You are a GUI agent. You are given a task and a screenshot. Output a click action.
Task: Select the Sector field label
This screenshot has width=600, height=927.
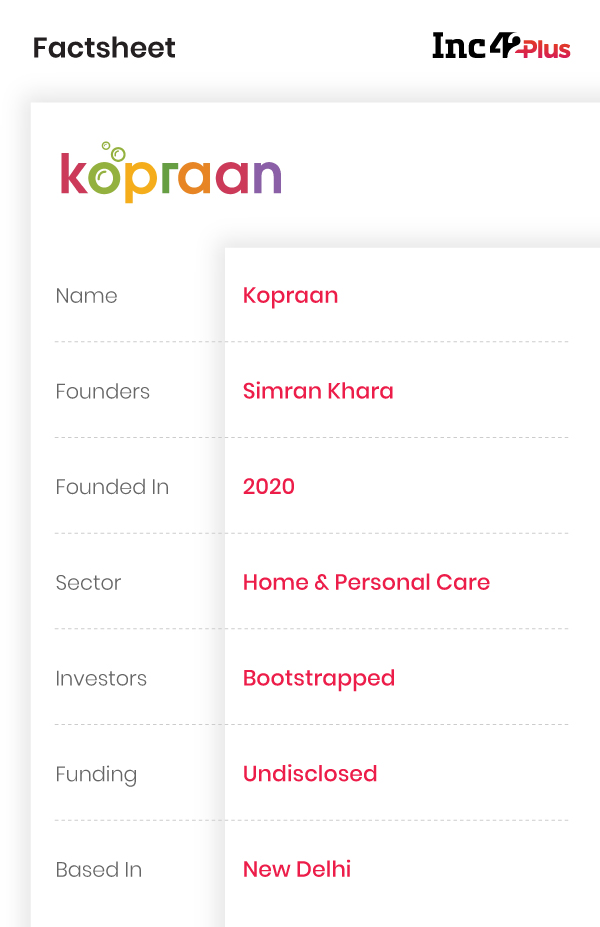[88, 583]
